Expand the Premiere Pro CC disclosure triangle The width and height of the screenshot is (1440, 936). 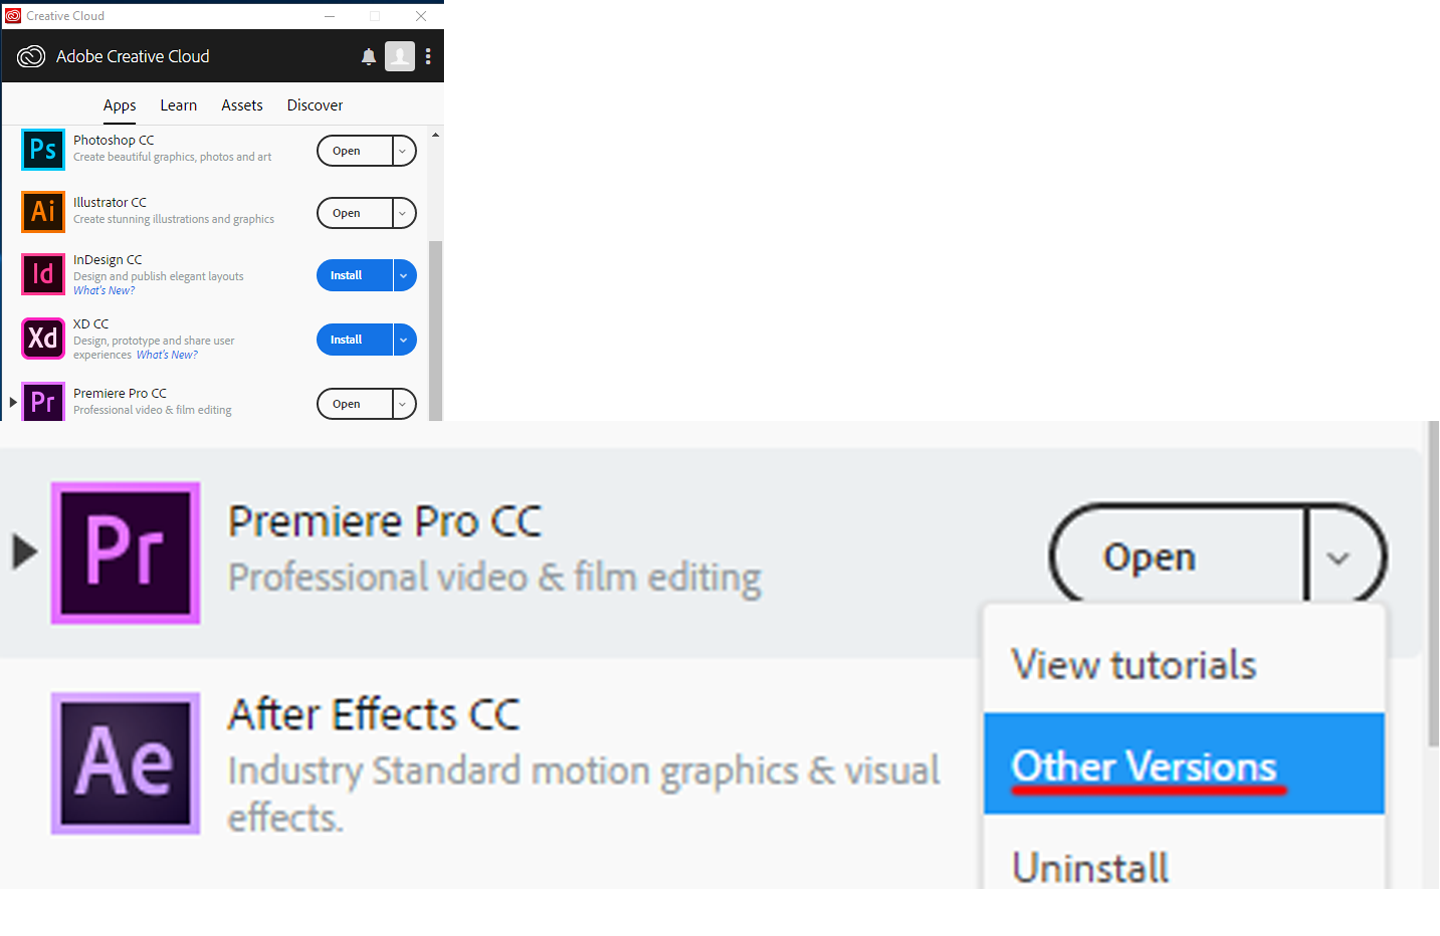coord(13,402)
